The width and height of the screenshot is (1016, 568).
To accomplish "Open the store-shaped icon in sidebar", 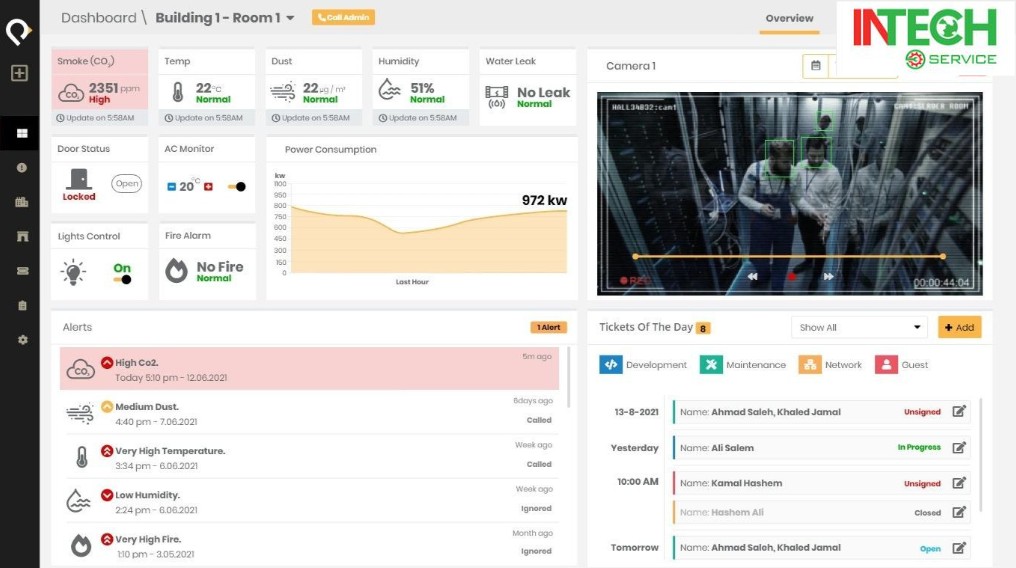I will pos(22,236).
